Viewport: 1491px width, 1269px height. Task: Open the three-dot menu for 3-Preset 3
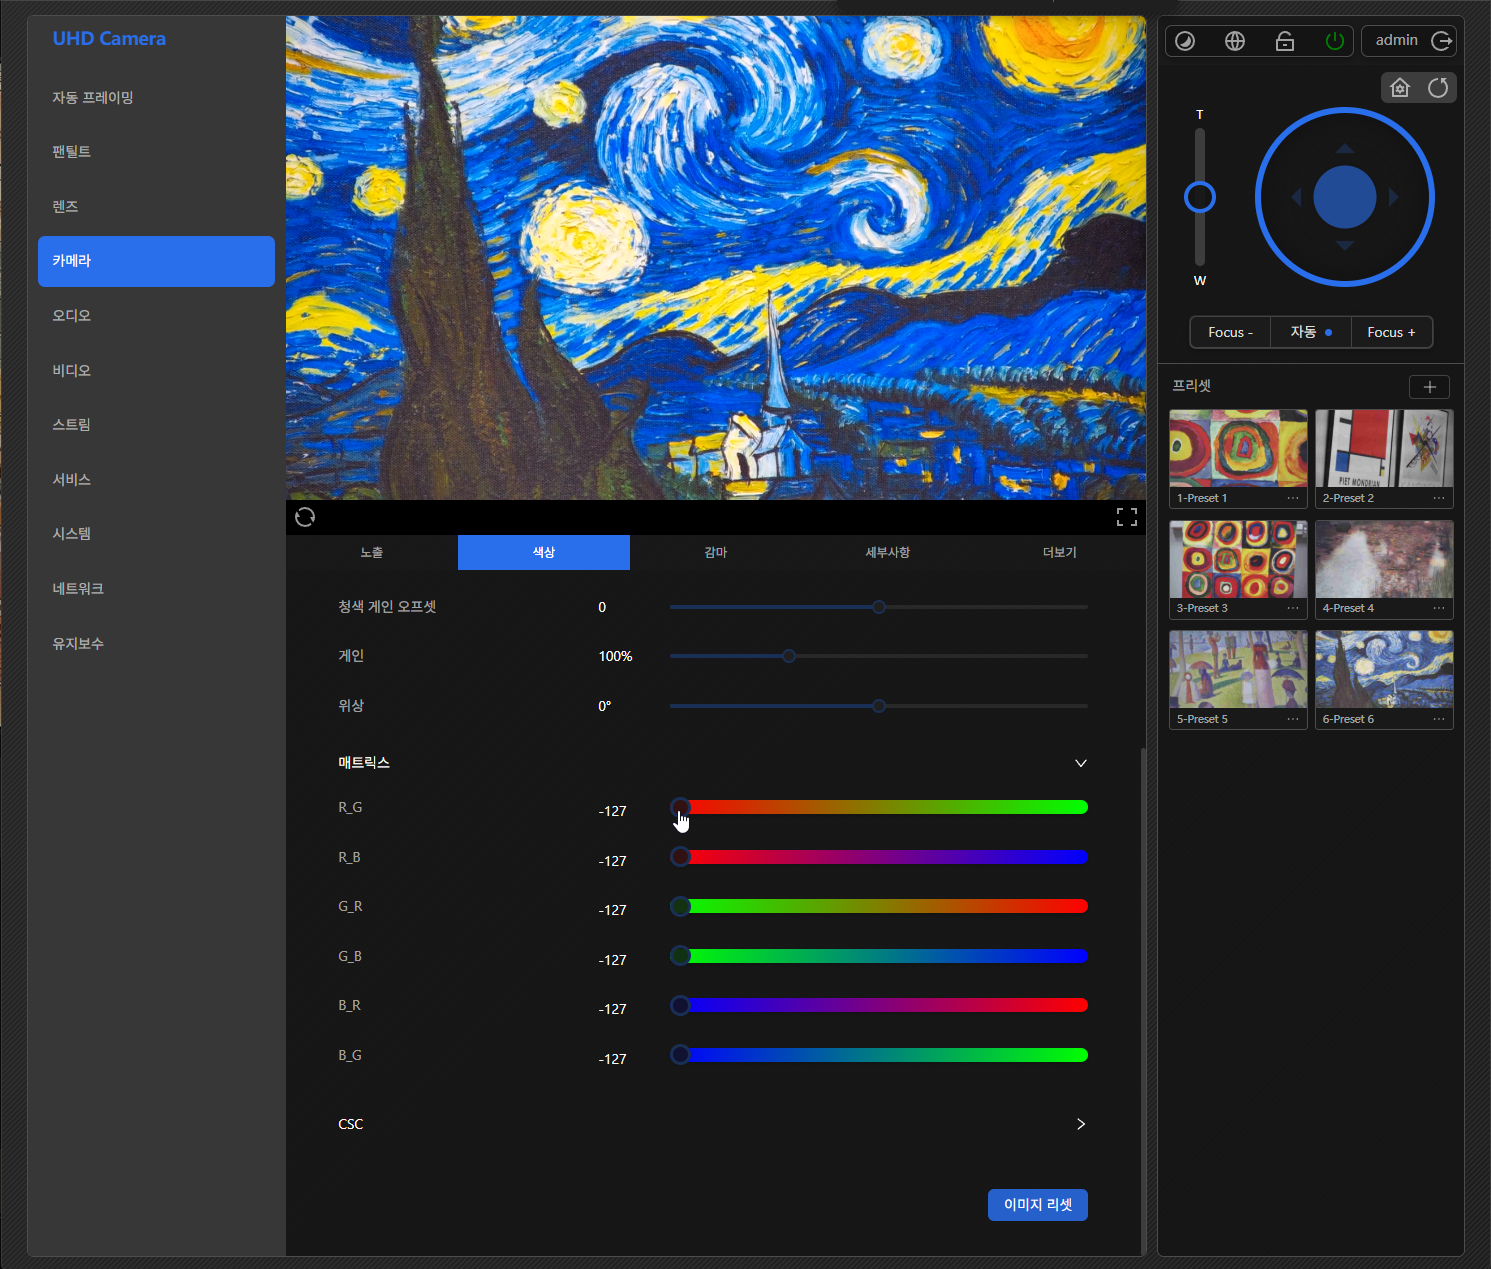tap(1293, 608)
